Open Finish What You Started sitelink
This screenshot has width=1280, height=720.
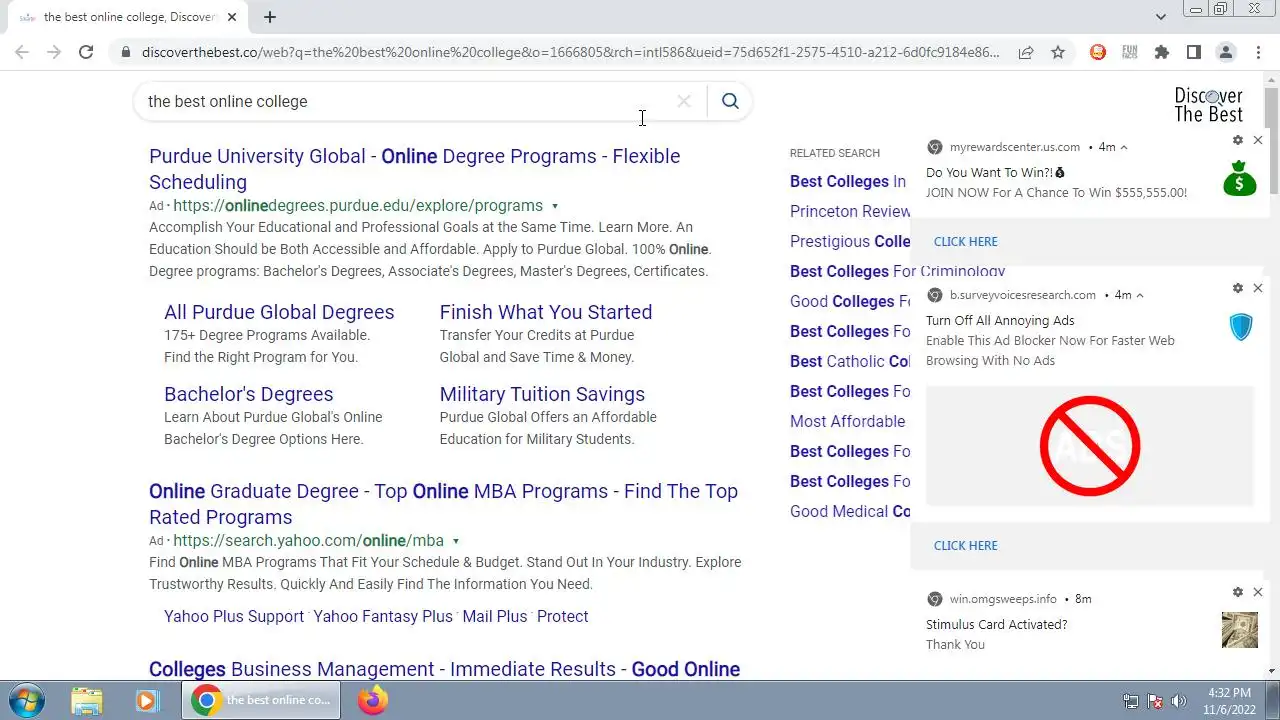click(x=546, y=312)
